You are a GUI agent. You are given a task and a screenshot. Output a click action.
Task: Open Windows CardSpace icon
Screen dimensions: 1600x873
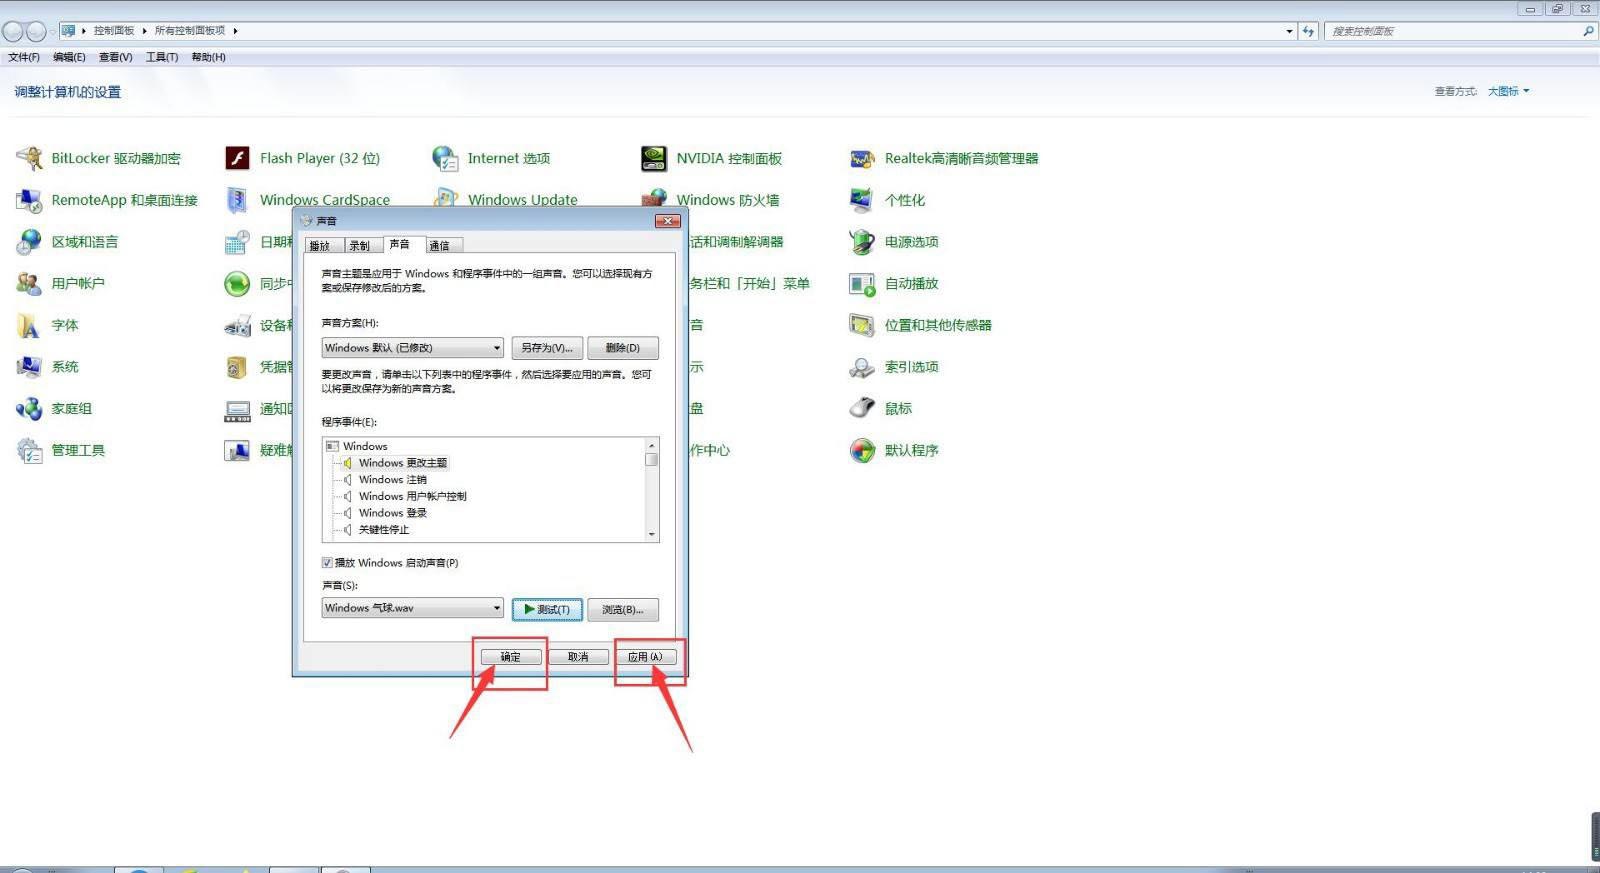tap(237, 200)
